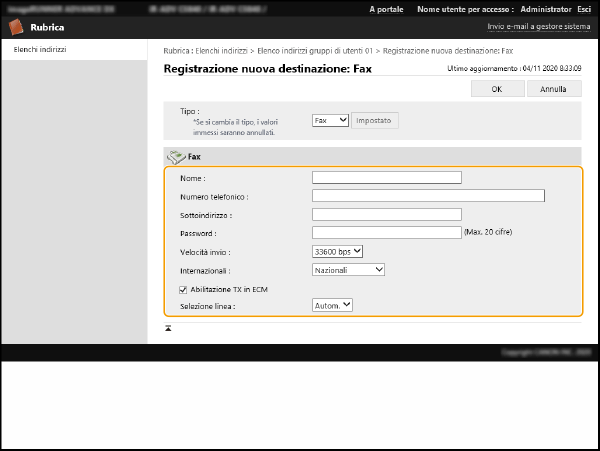Viewport: 600px width, 451px height.
Task: Select Elenchi indirizzi in the sidebar
Action: [40, 49]
